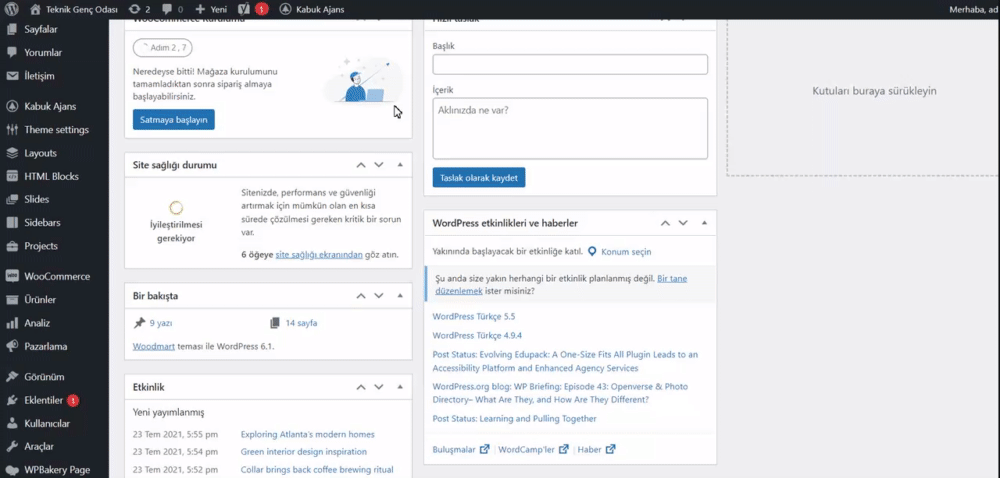1000x478 pixels.
Task: Collapse the Etkinlik panel
Action: 400,387
